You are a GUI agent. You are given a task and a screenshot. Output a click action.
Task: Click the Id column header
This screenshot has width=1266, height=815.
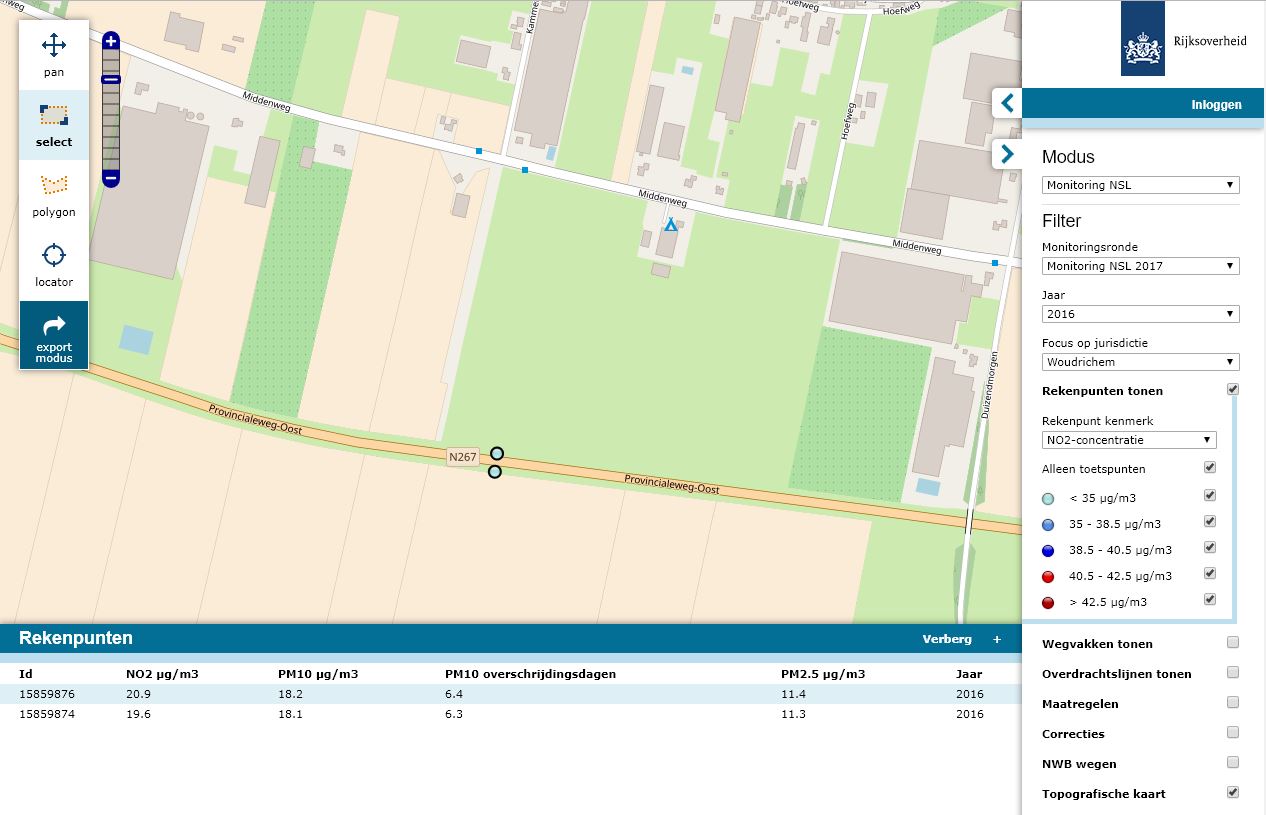pos(26,674)
